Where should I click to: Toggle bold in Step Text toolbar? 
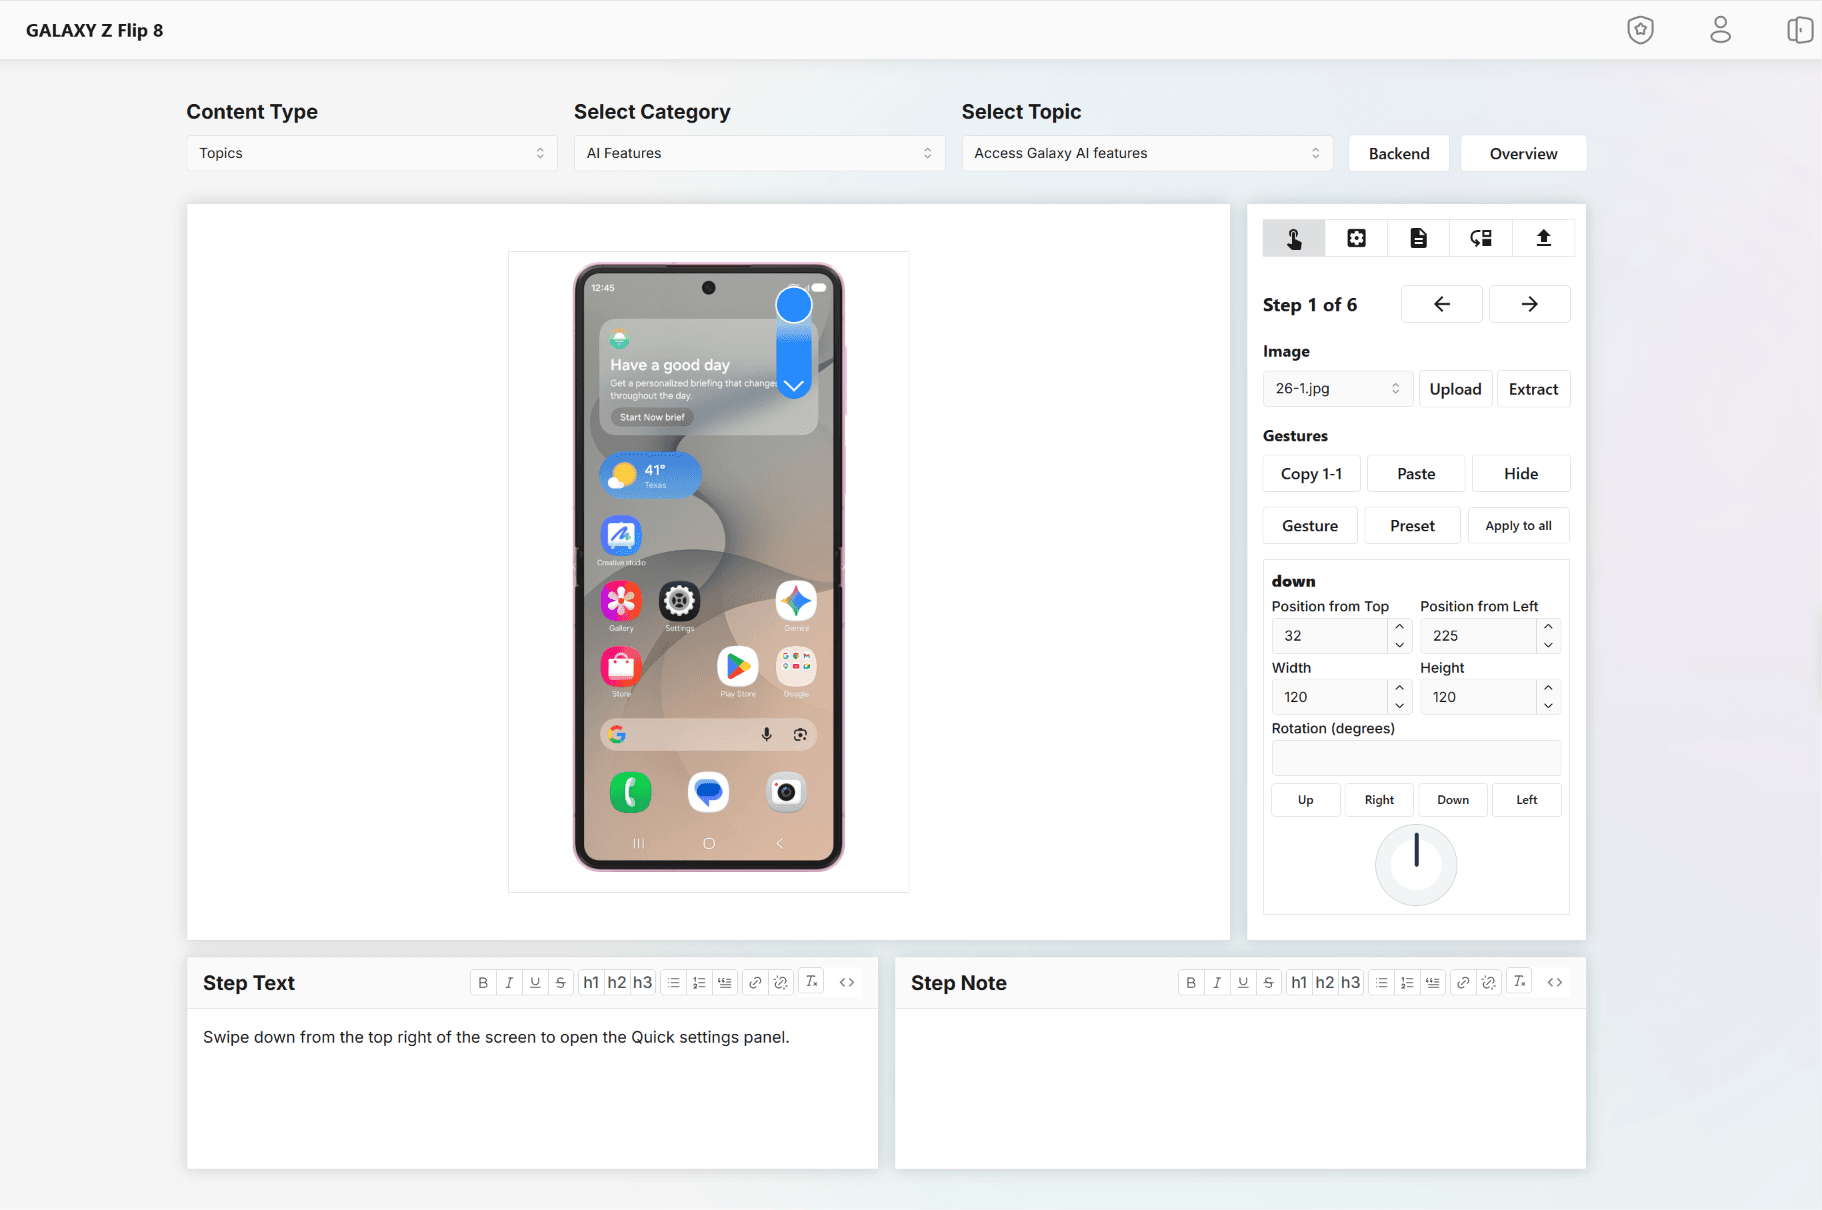click(x=483, y=982)
